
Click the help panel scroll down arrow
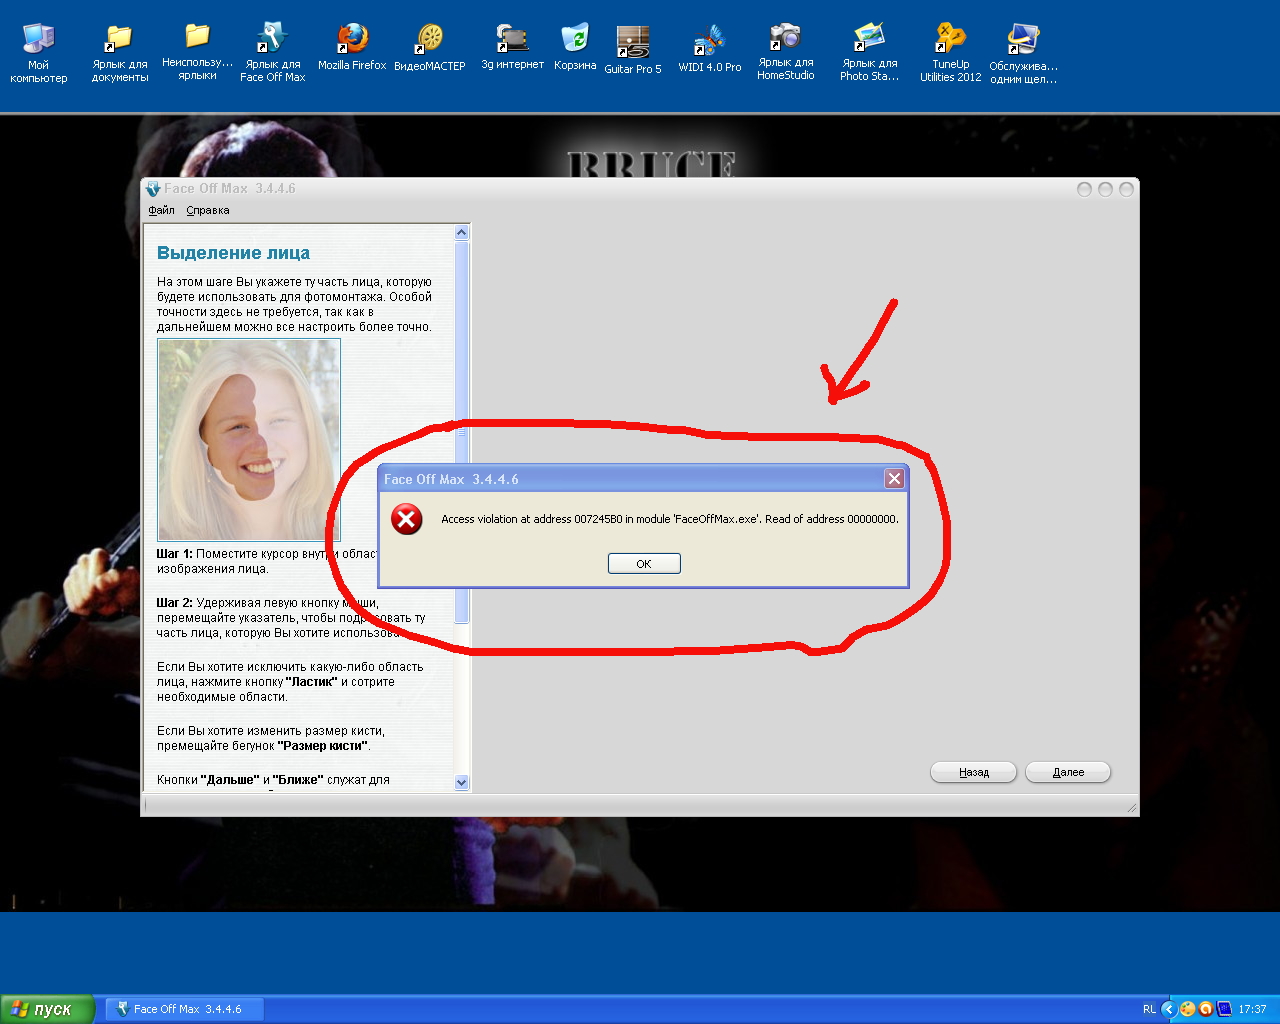coord(462,783)
